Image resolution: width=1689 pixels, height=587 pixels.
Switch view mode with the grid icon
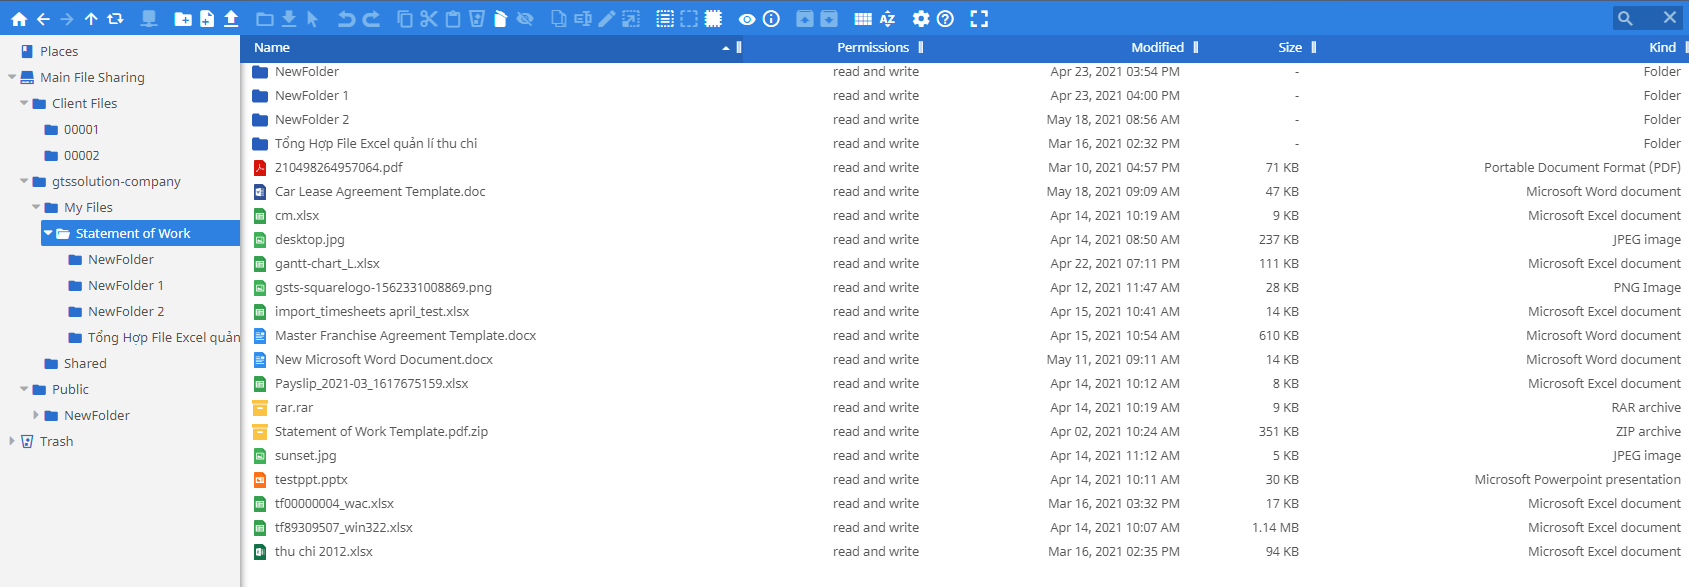click(863, 18)
